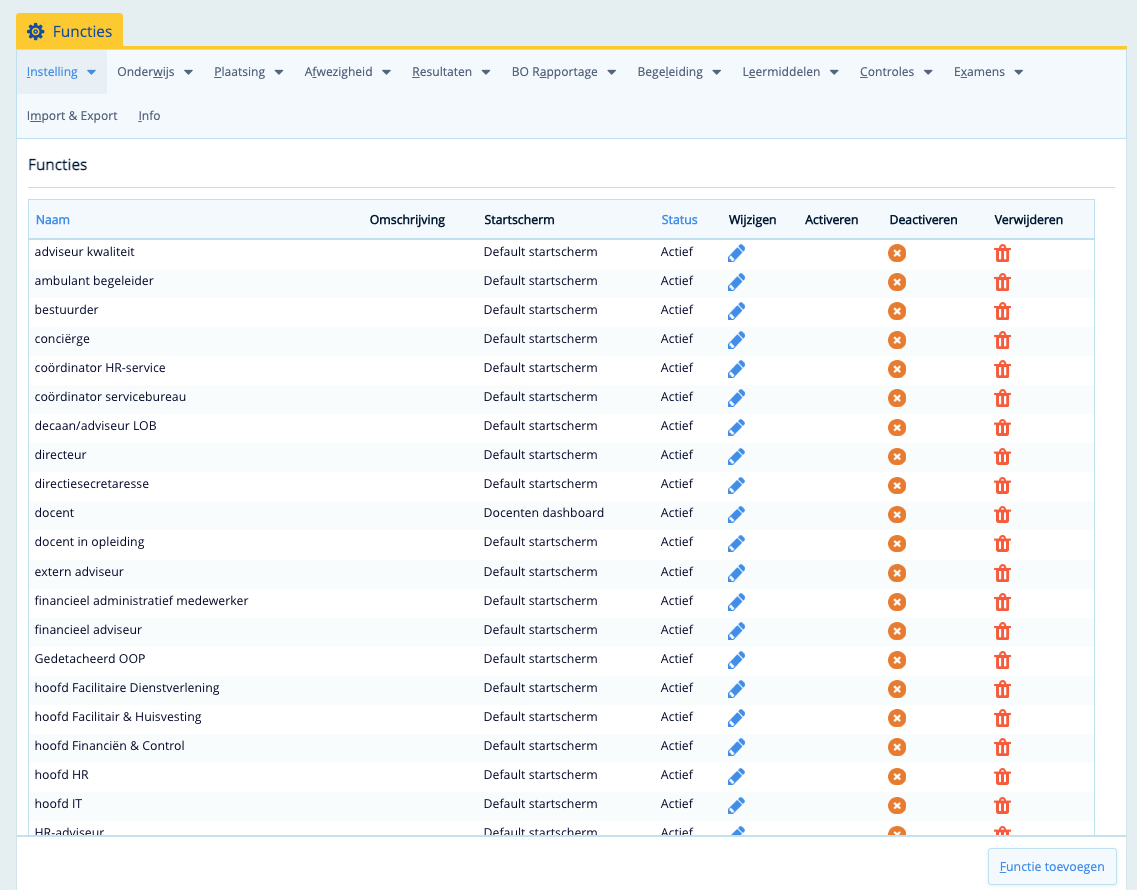Viewport: 1137px width, 890px height.
Task: Remove coördinator servicebureau via trash icon
Action: (x=1002, y=398)
